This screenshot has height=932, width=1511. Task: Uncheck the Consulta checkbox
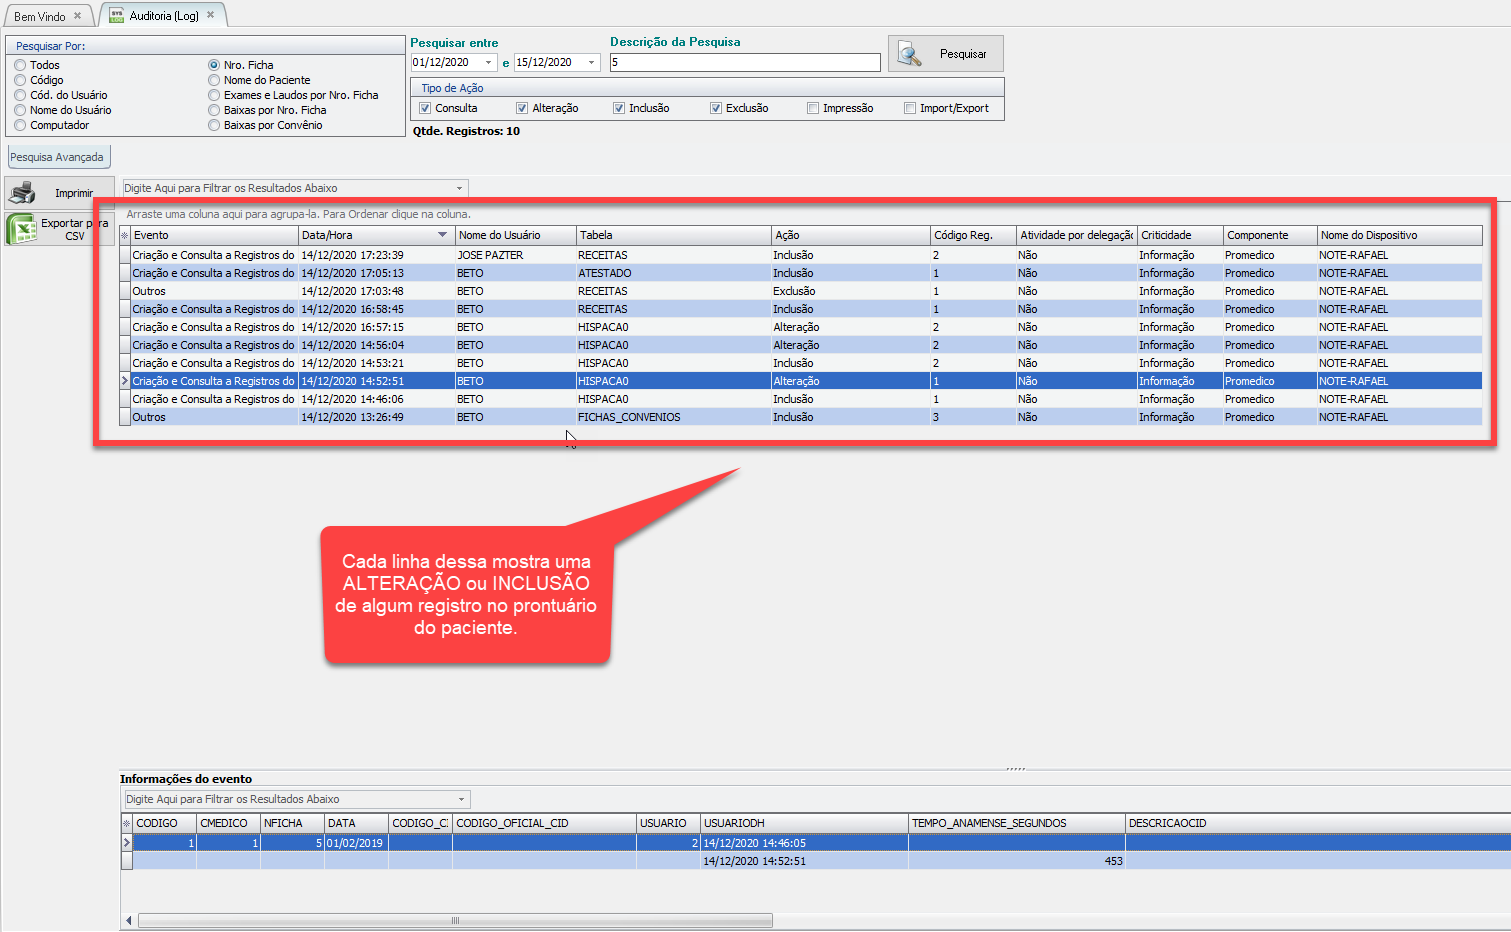pyautogui.click(x=425, y=108)
